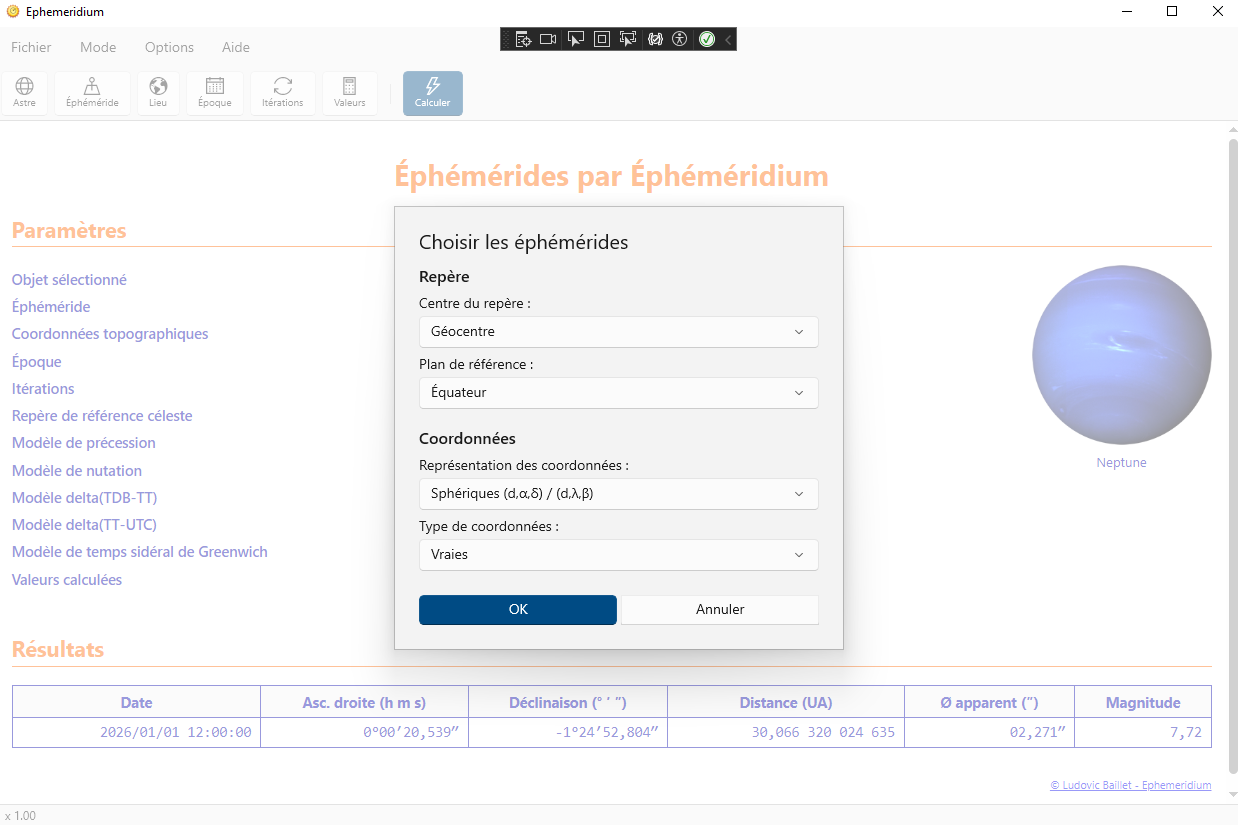Confirm the dialog with OK

click(x=517, y=610)
